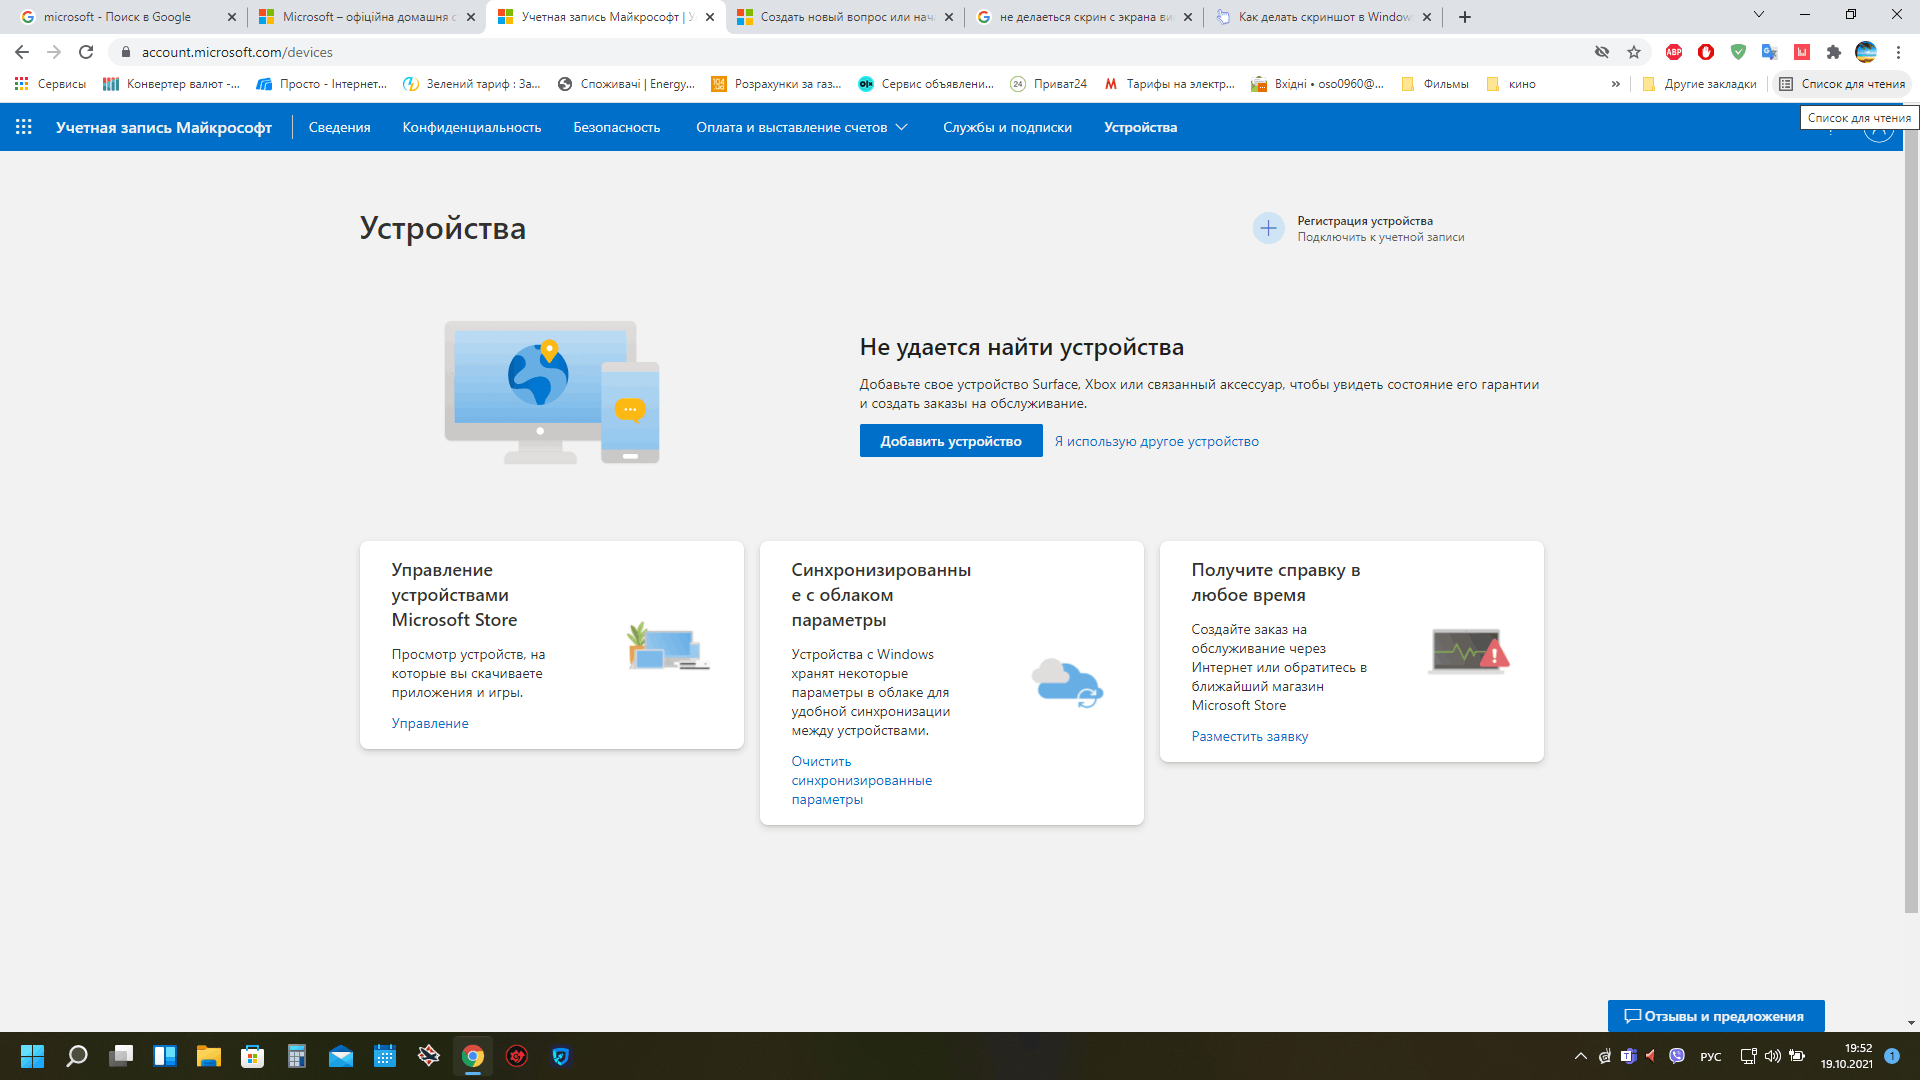Show more bookmarks with the chevron
Screen dimensions: 1920x1080
pos(1616,84)
